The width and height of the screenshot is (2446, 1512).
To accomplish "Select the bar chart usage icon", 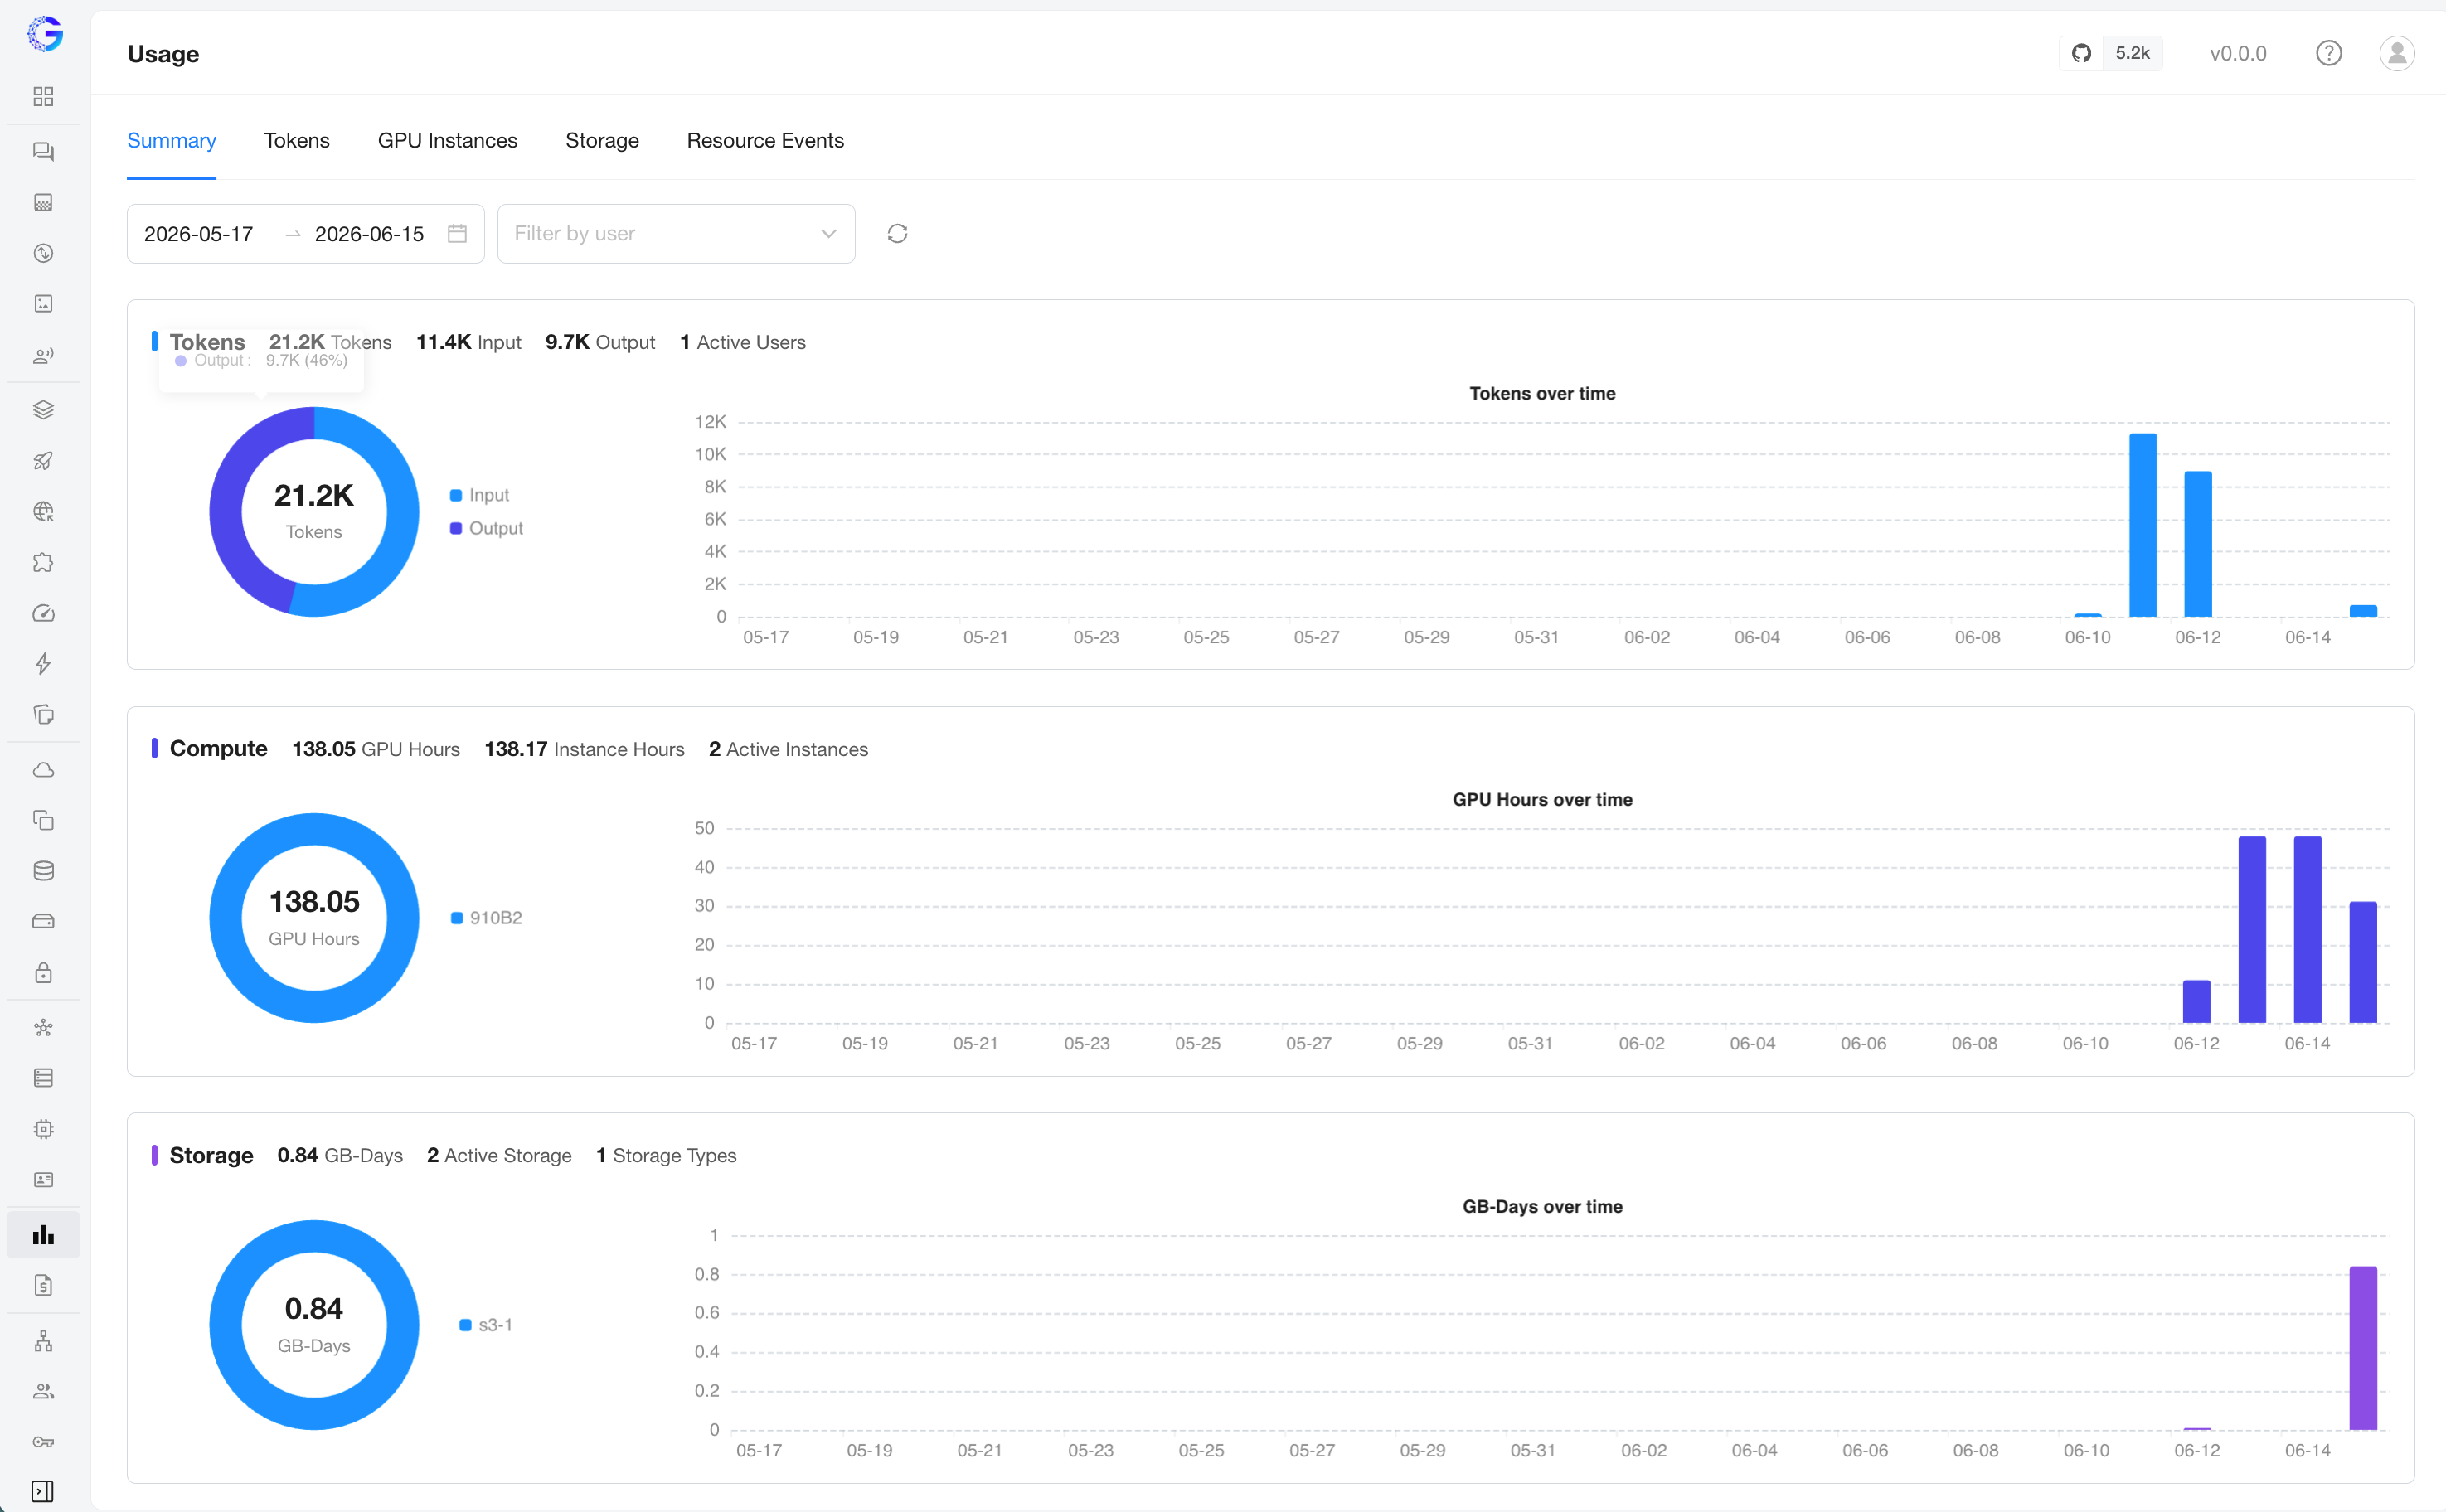I will 43,1234.
